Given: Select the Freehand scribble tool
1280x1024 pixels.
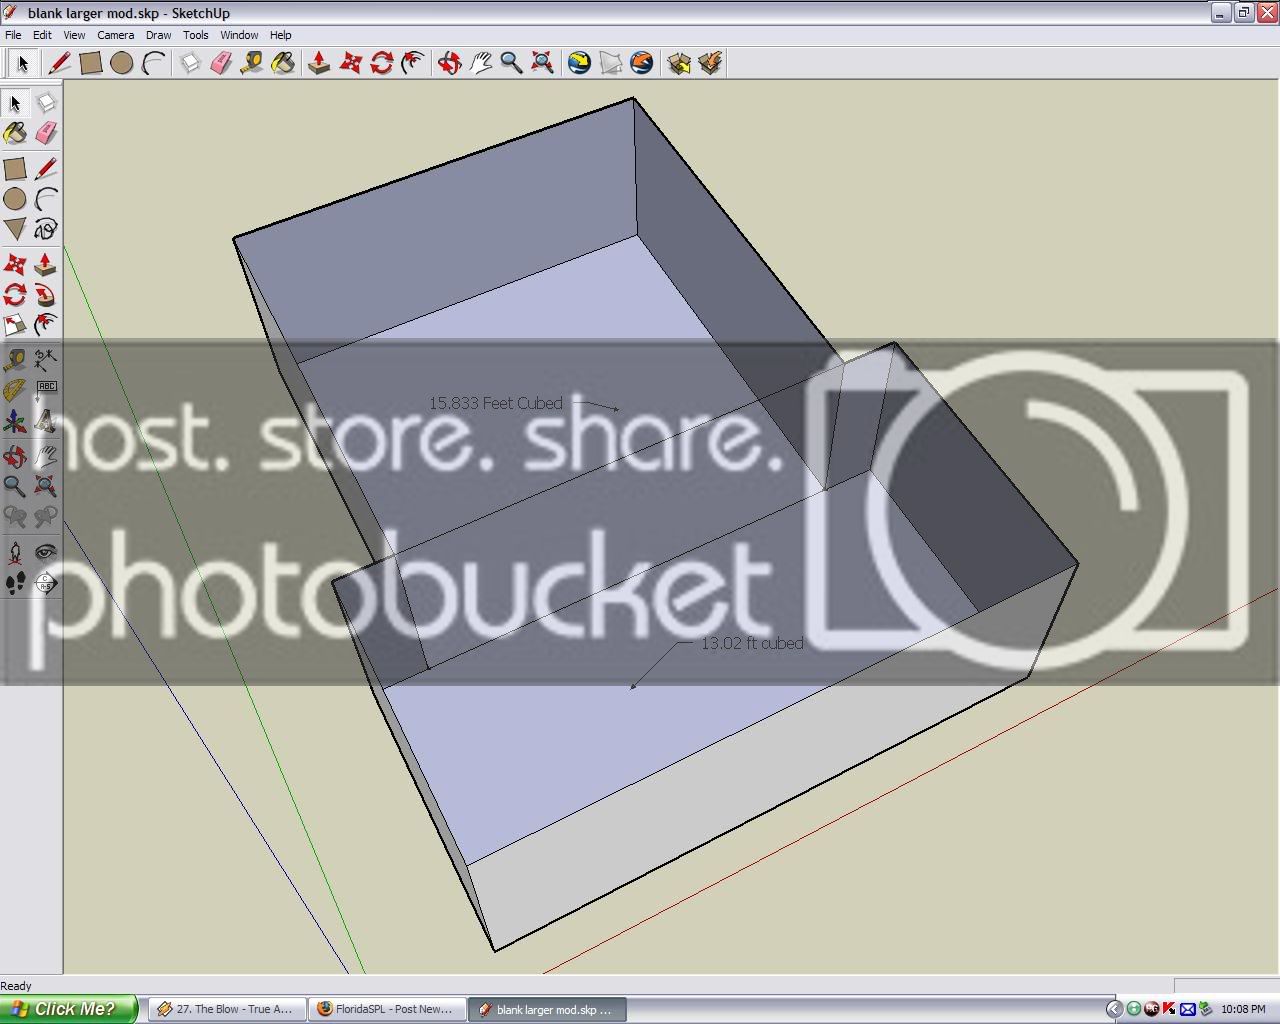Looking at the screenshot, I should pyautogui.click(x=46, y=229).
